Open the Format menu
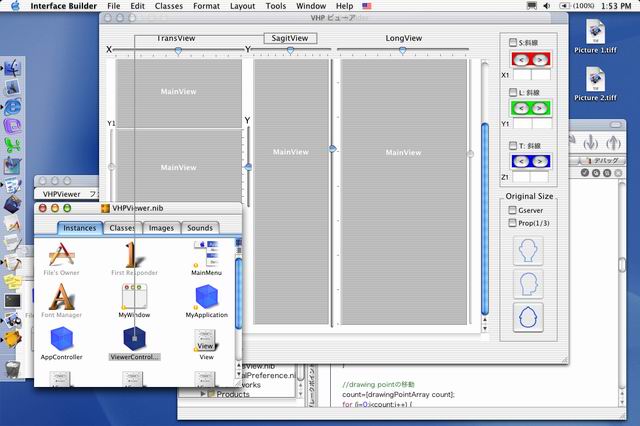Image resolution: width=640 pixels, height=426 pixels. click(x=206, y=6)
